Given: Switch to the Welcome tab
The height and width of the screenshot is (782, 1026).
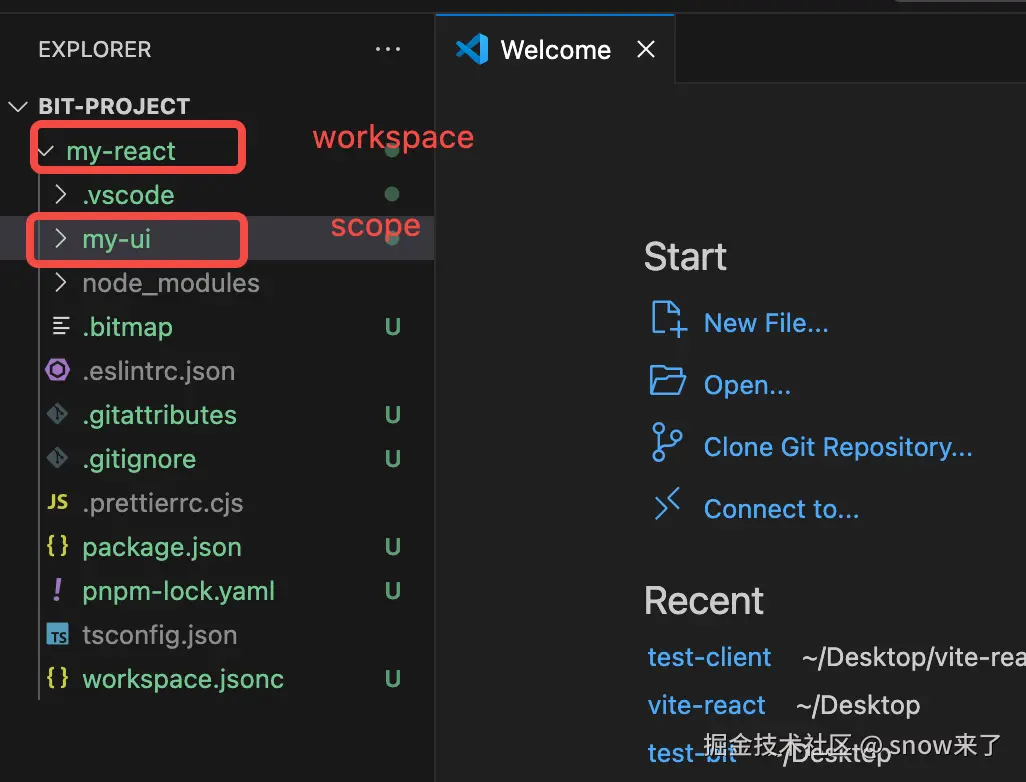Looking at the screenshot, I should click(x=555, y=49).
